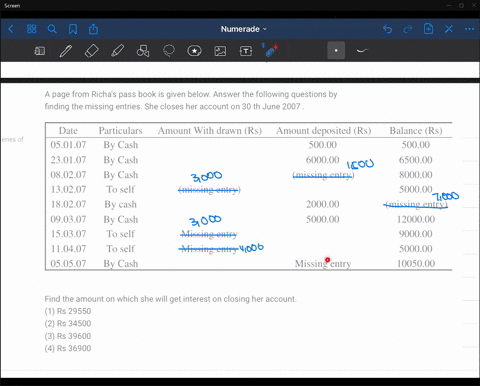Click the date 18.02.07
Screen dimensions: 480x386
[x=68, y=204]
